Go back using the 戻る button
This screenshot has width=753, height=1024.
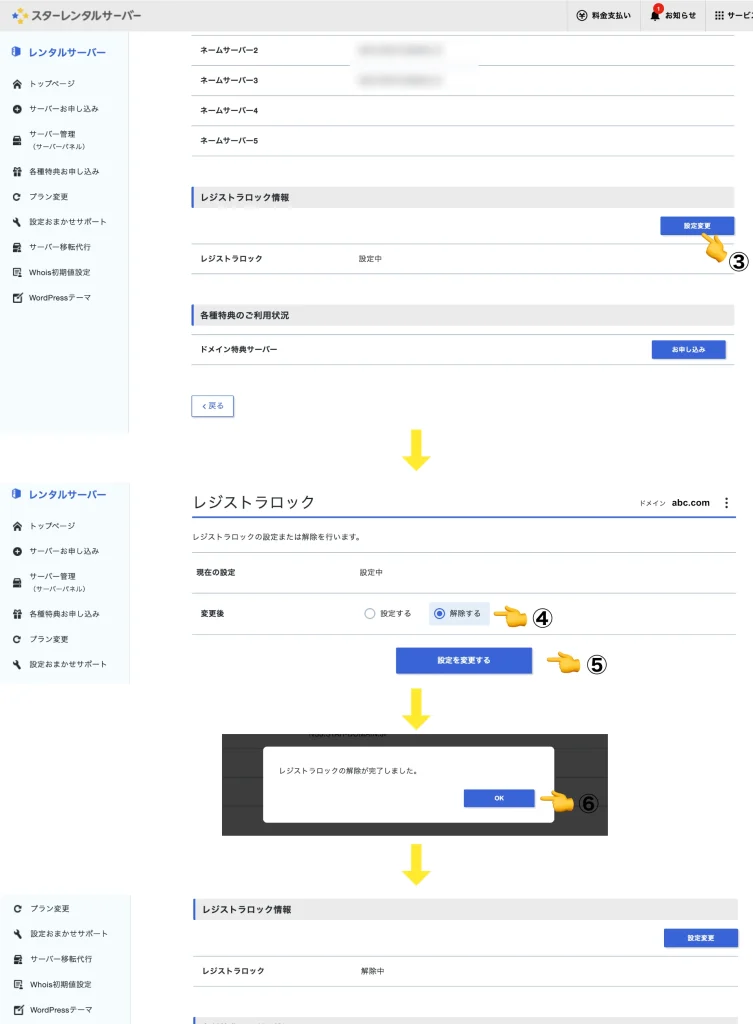click(212, 405)
